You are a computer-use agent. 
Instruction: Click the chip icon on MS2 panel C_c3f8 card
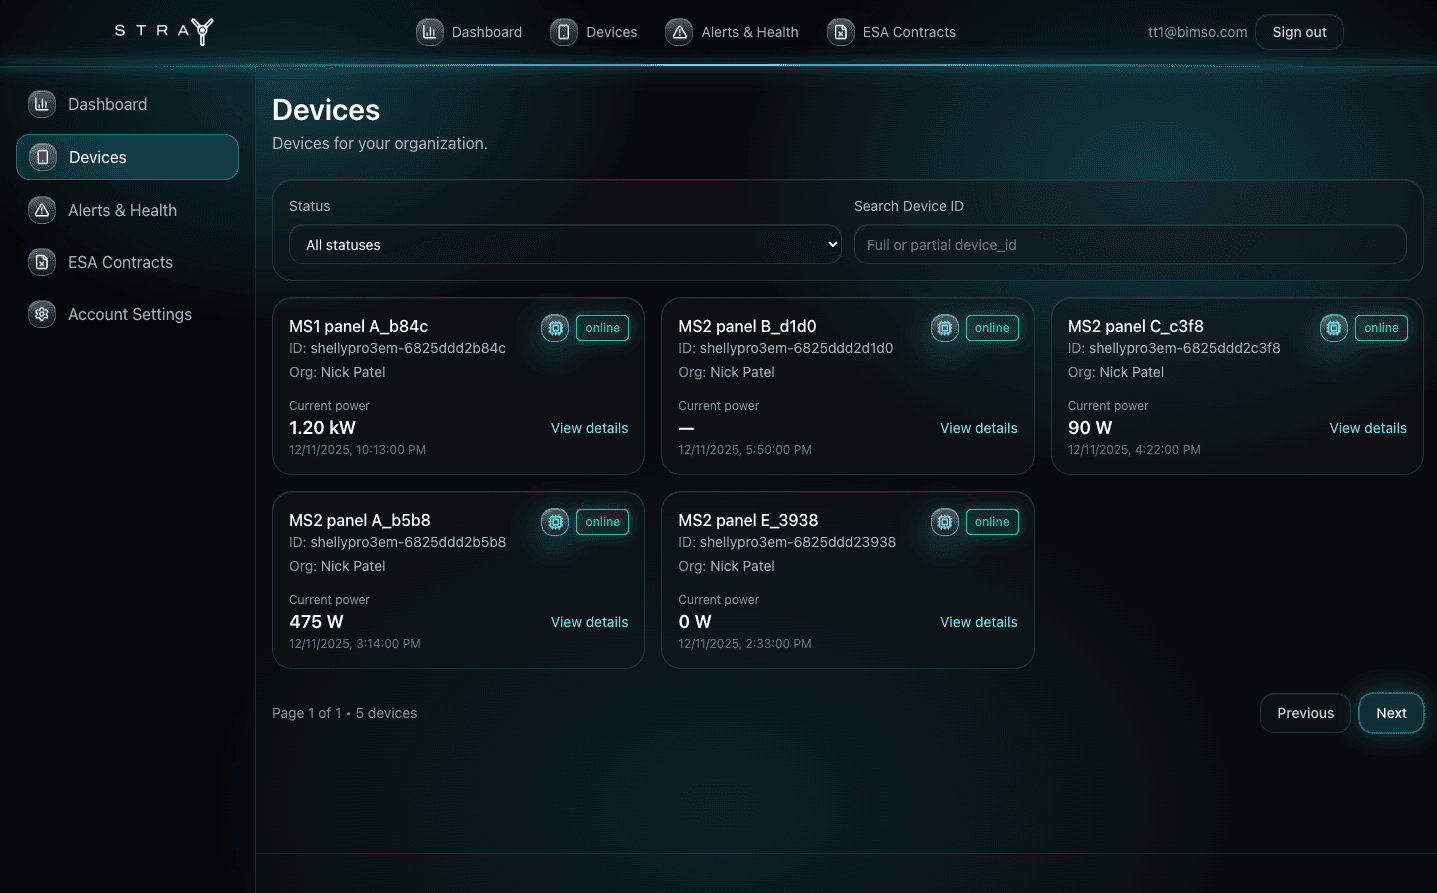(1333, 327)
